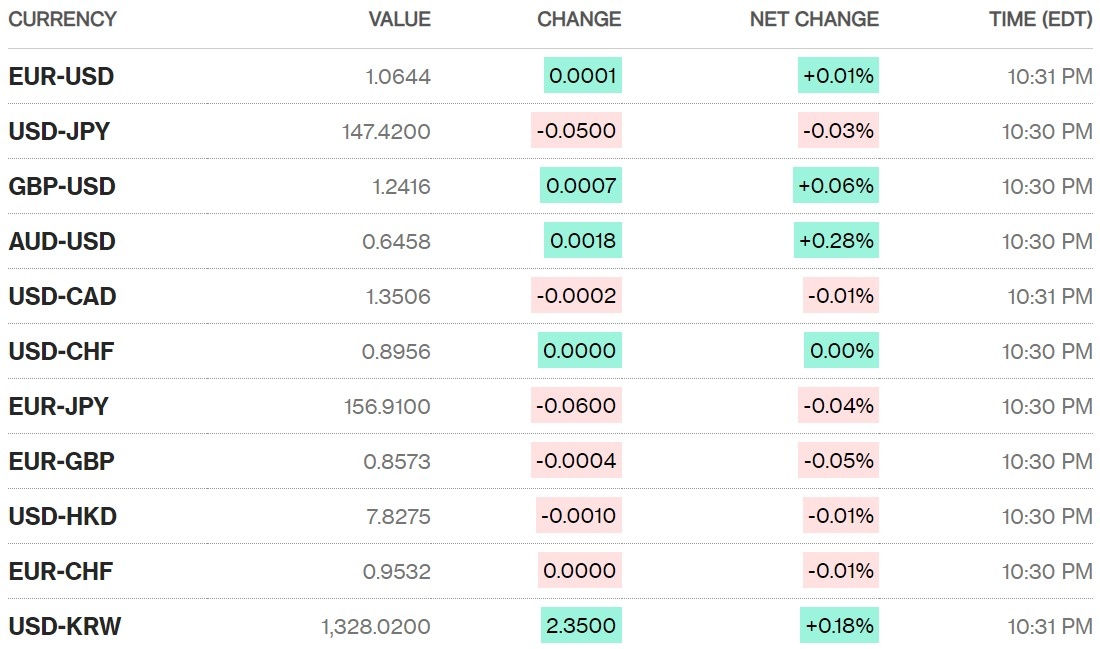Select the GBP-USD pair row label

pos(62,186)
